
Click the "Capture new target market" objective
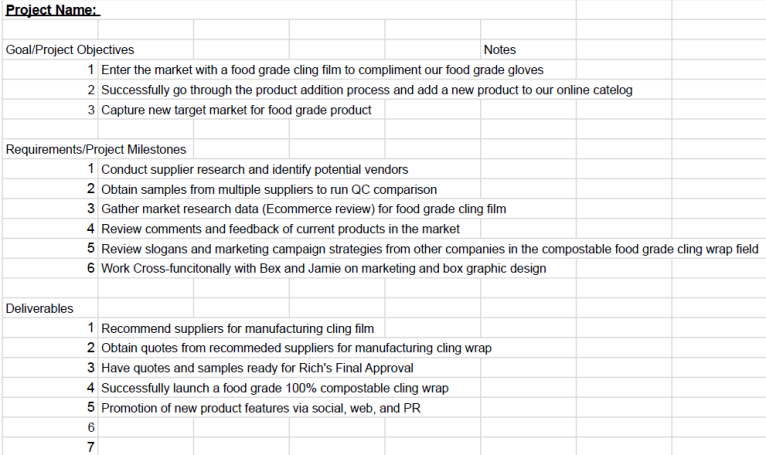point(236,109)
